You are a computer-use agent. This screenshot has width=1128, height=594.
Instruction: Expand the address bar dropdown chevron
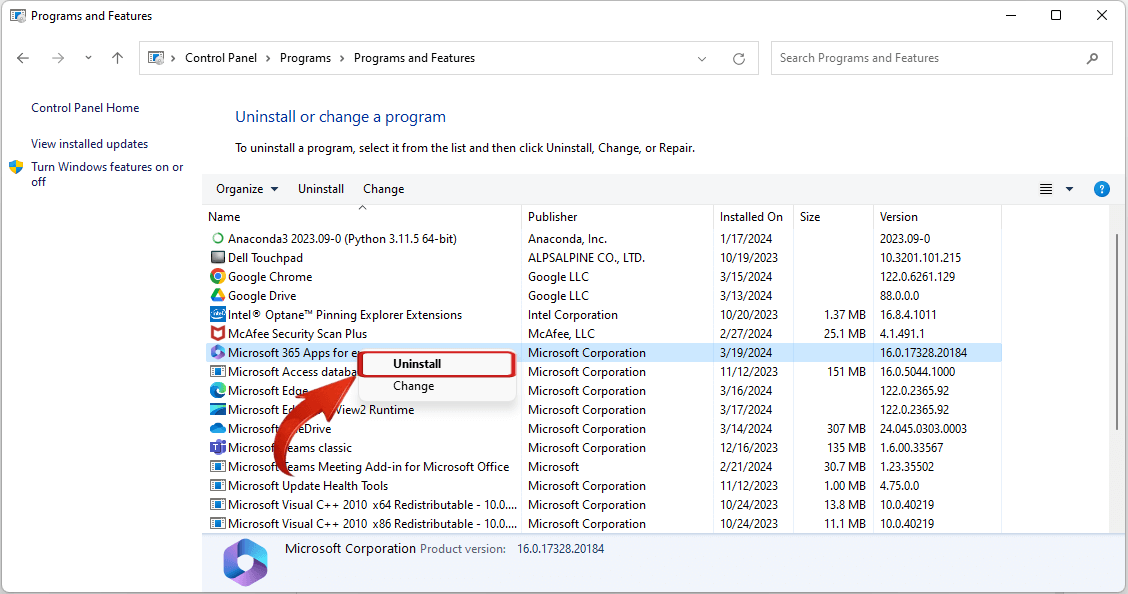(x=702, y=58)
